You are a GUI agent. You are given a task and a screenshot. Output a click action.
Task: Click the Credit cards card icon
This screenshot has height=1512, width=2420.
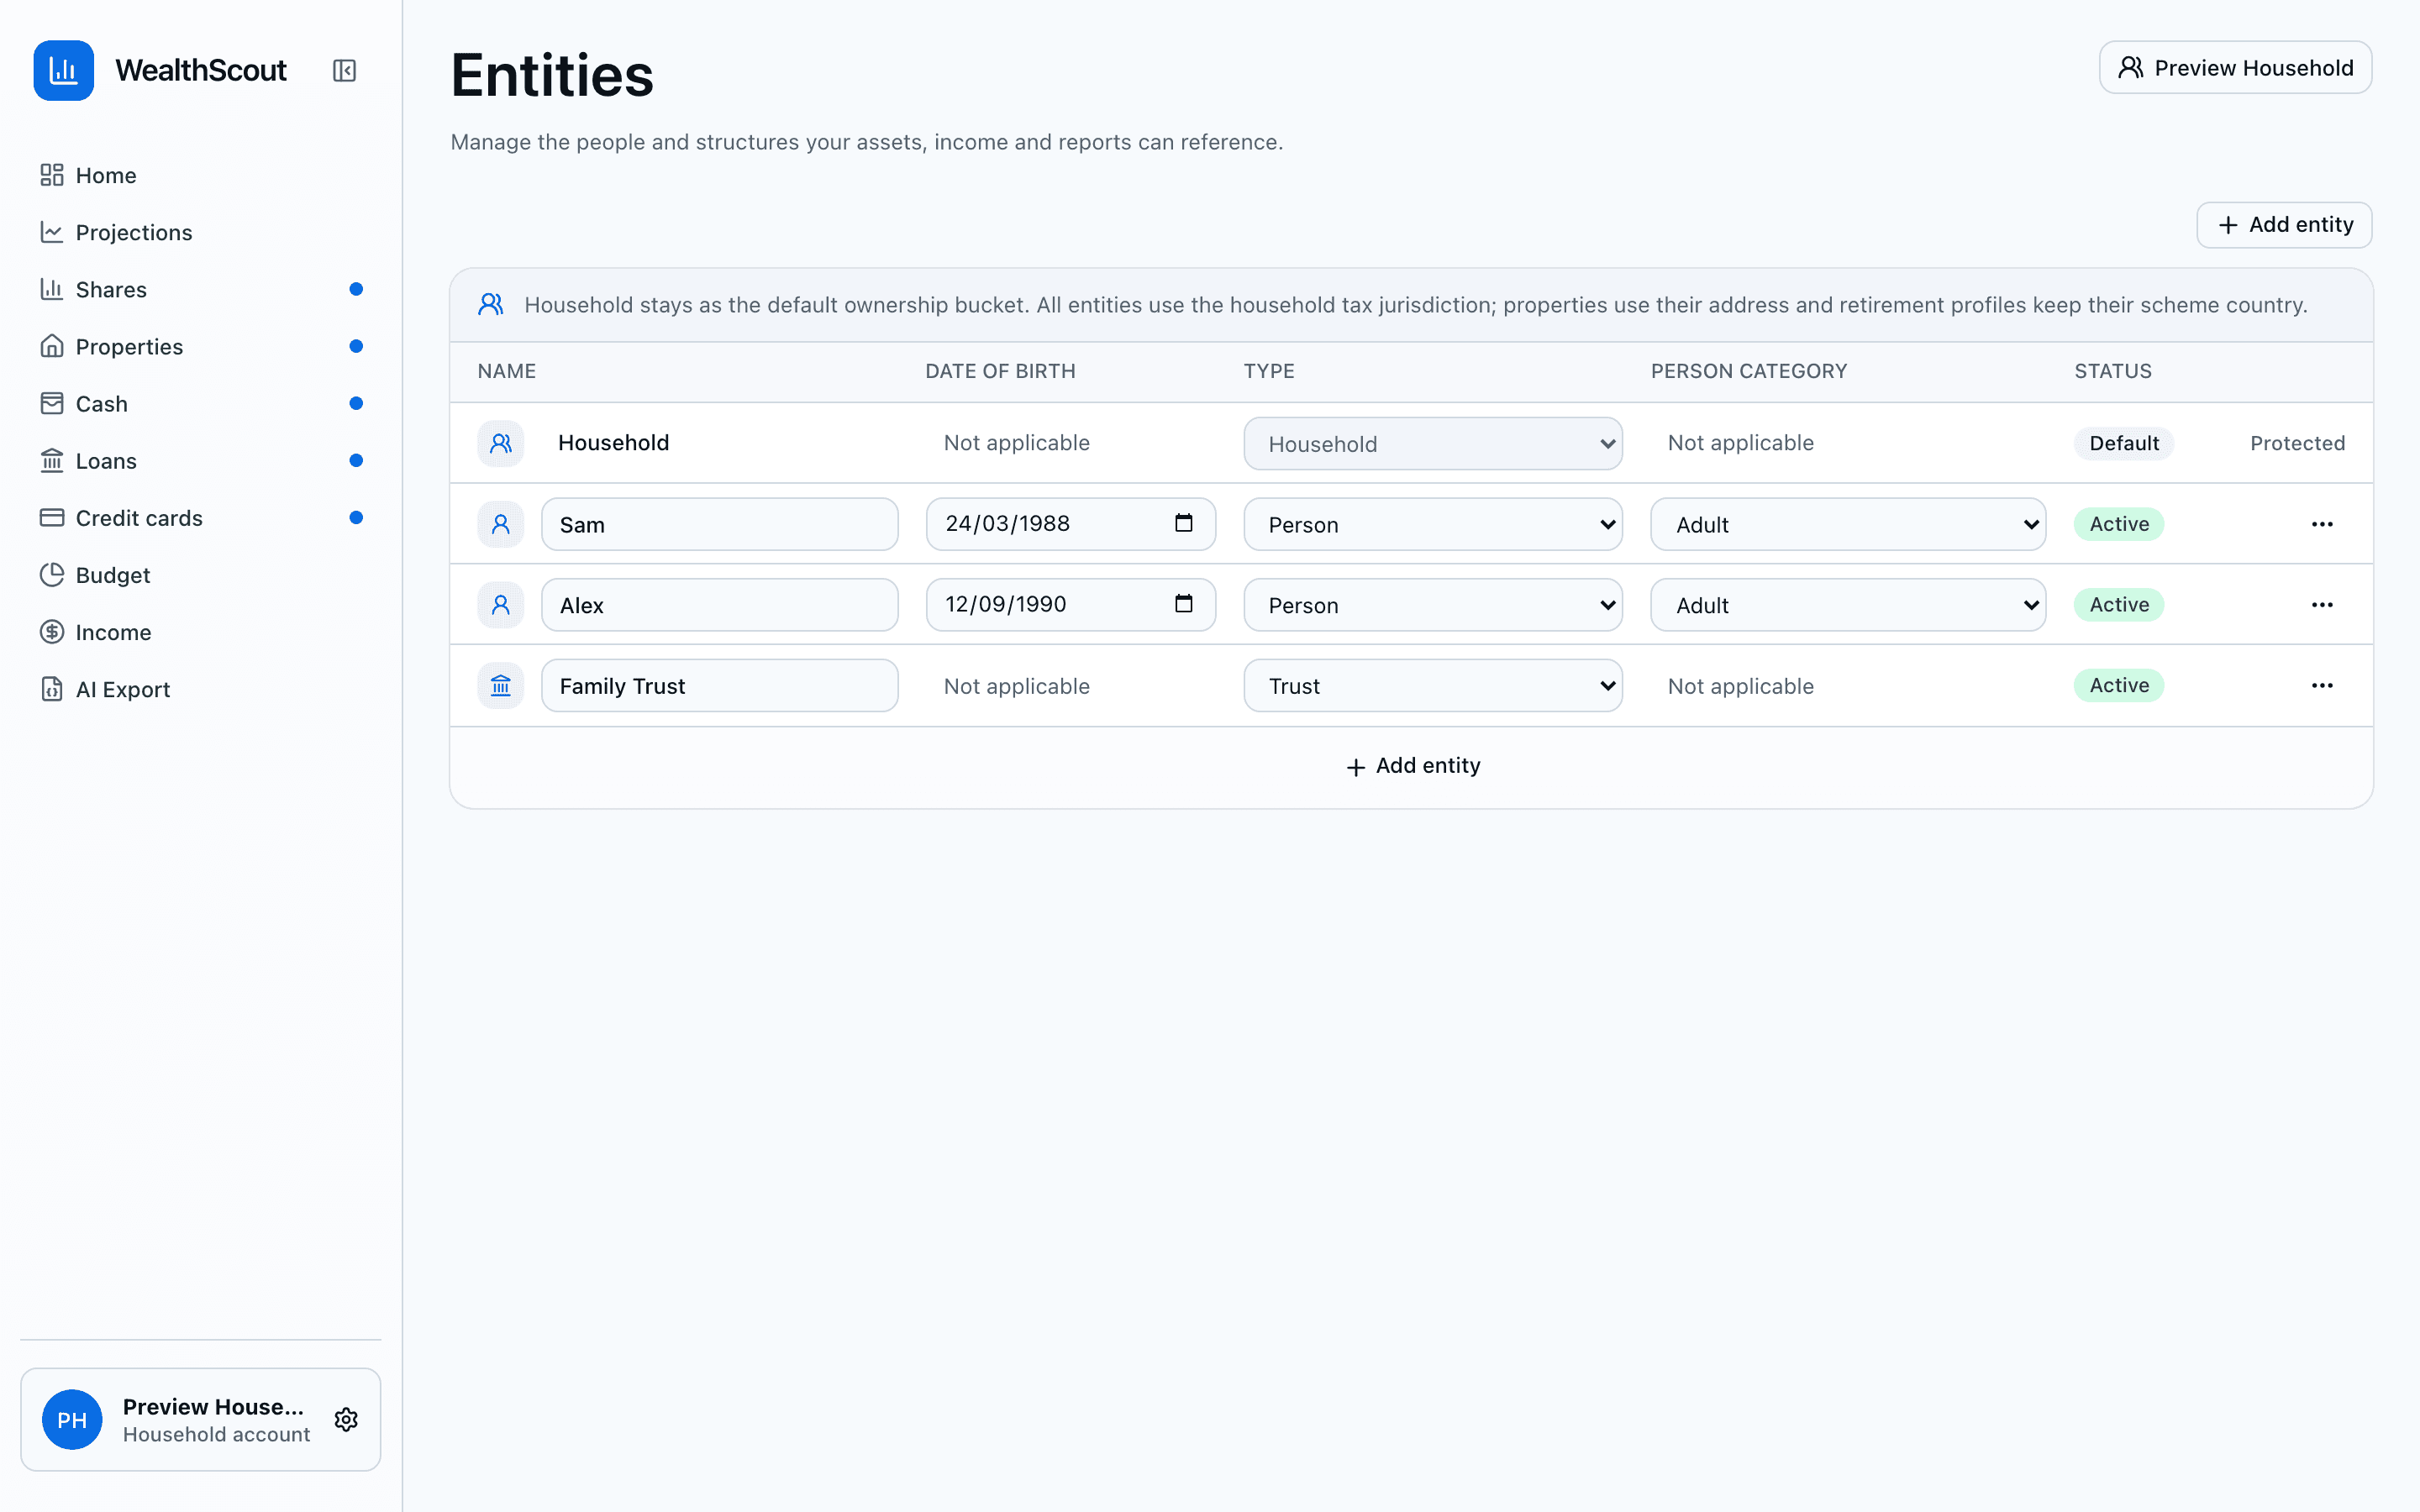(52, 517)
